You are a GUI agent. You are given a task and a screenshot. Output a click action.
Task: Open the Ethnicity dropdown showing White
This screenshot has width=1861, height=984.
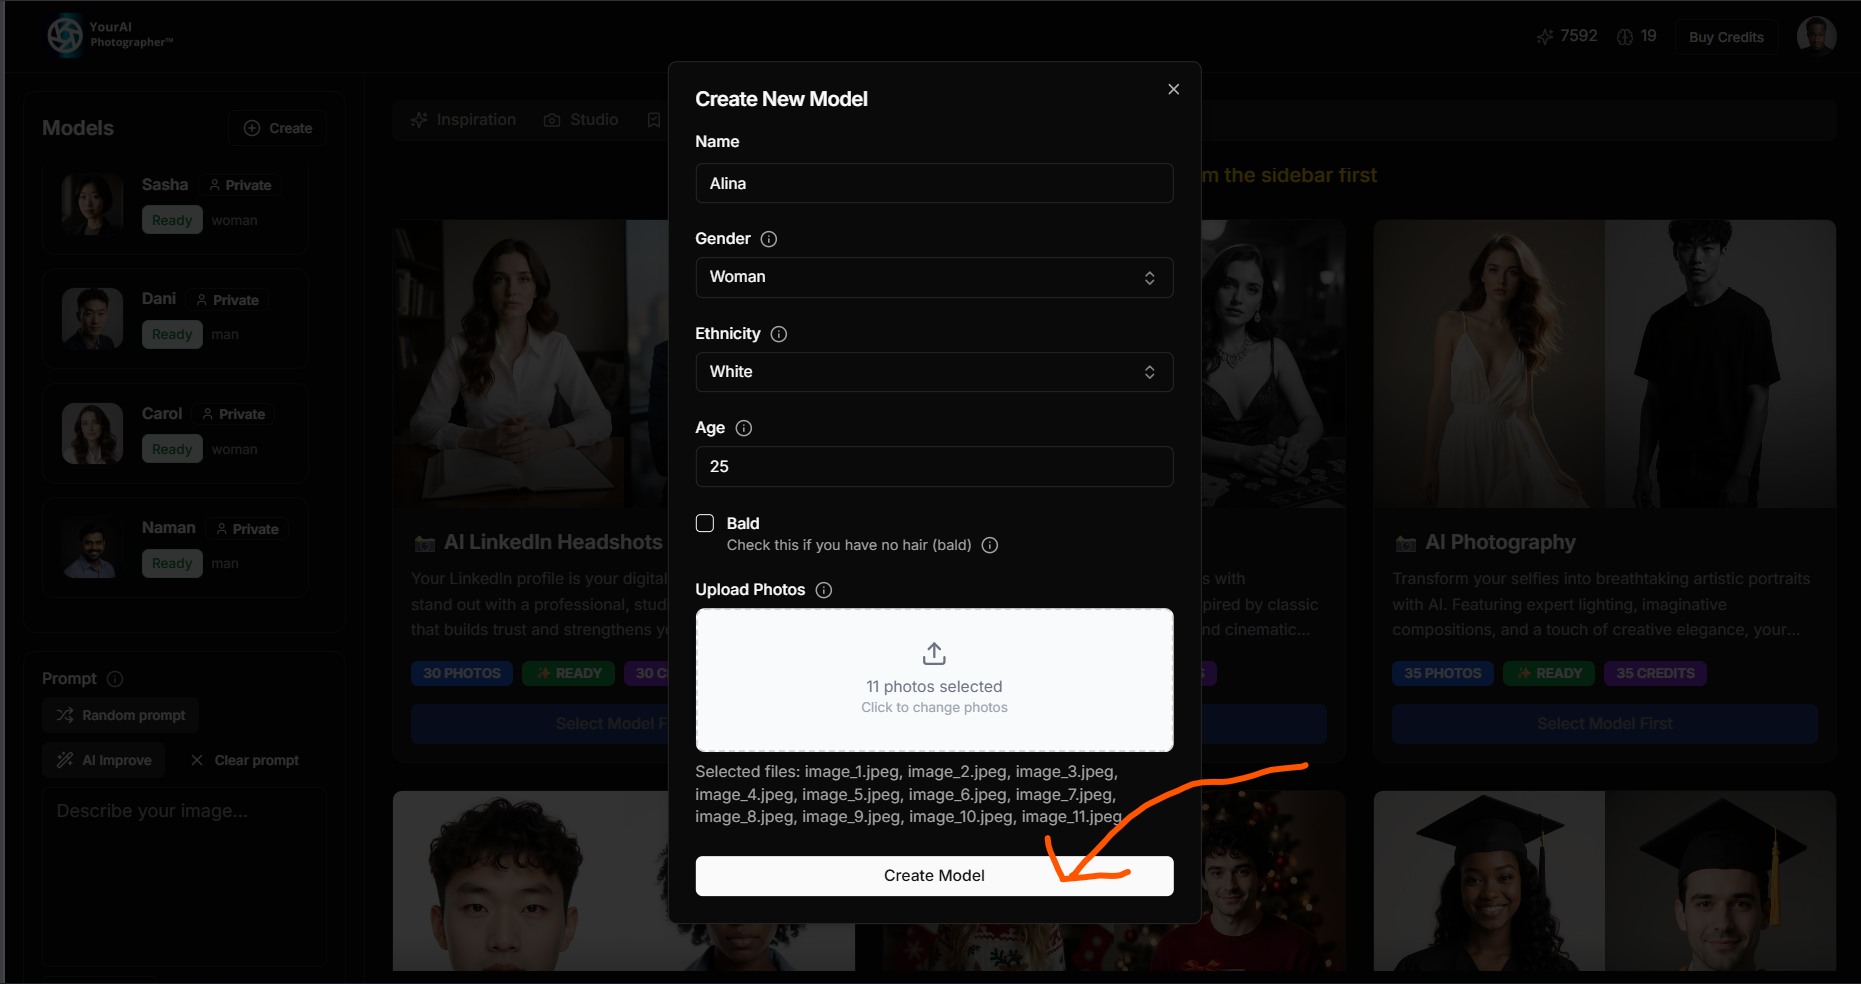[x=934, y=371]
